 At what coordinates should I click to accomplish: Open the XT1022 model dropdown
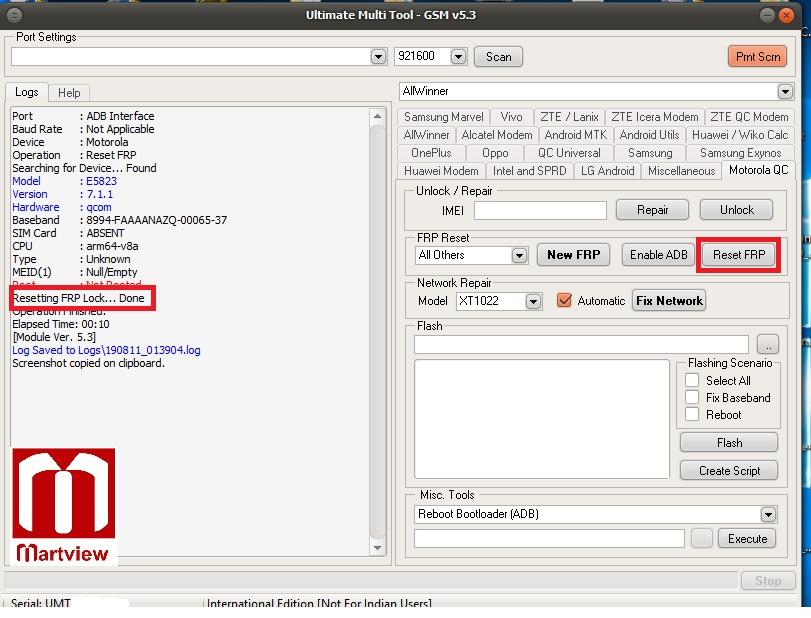(533, 302)
